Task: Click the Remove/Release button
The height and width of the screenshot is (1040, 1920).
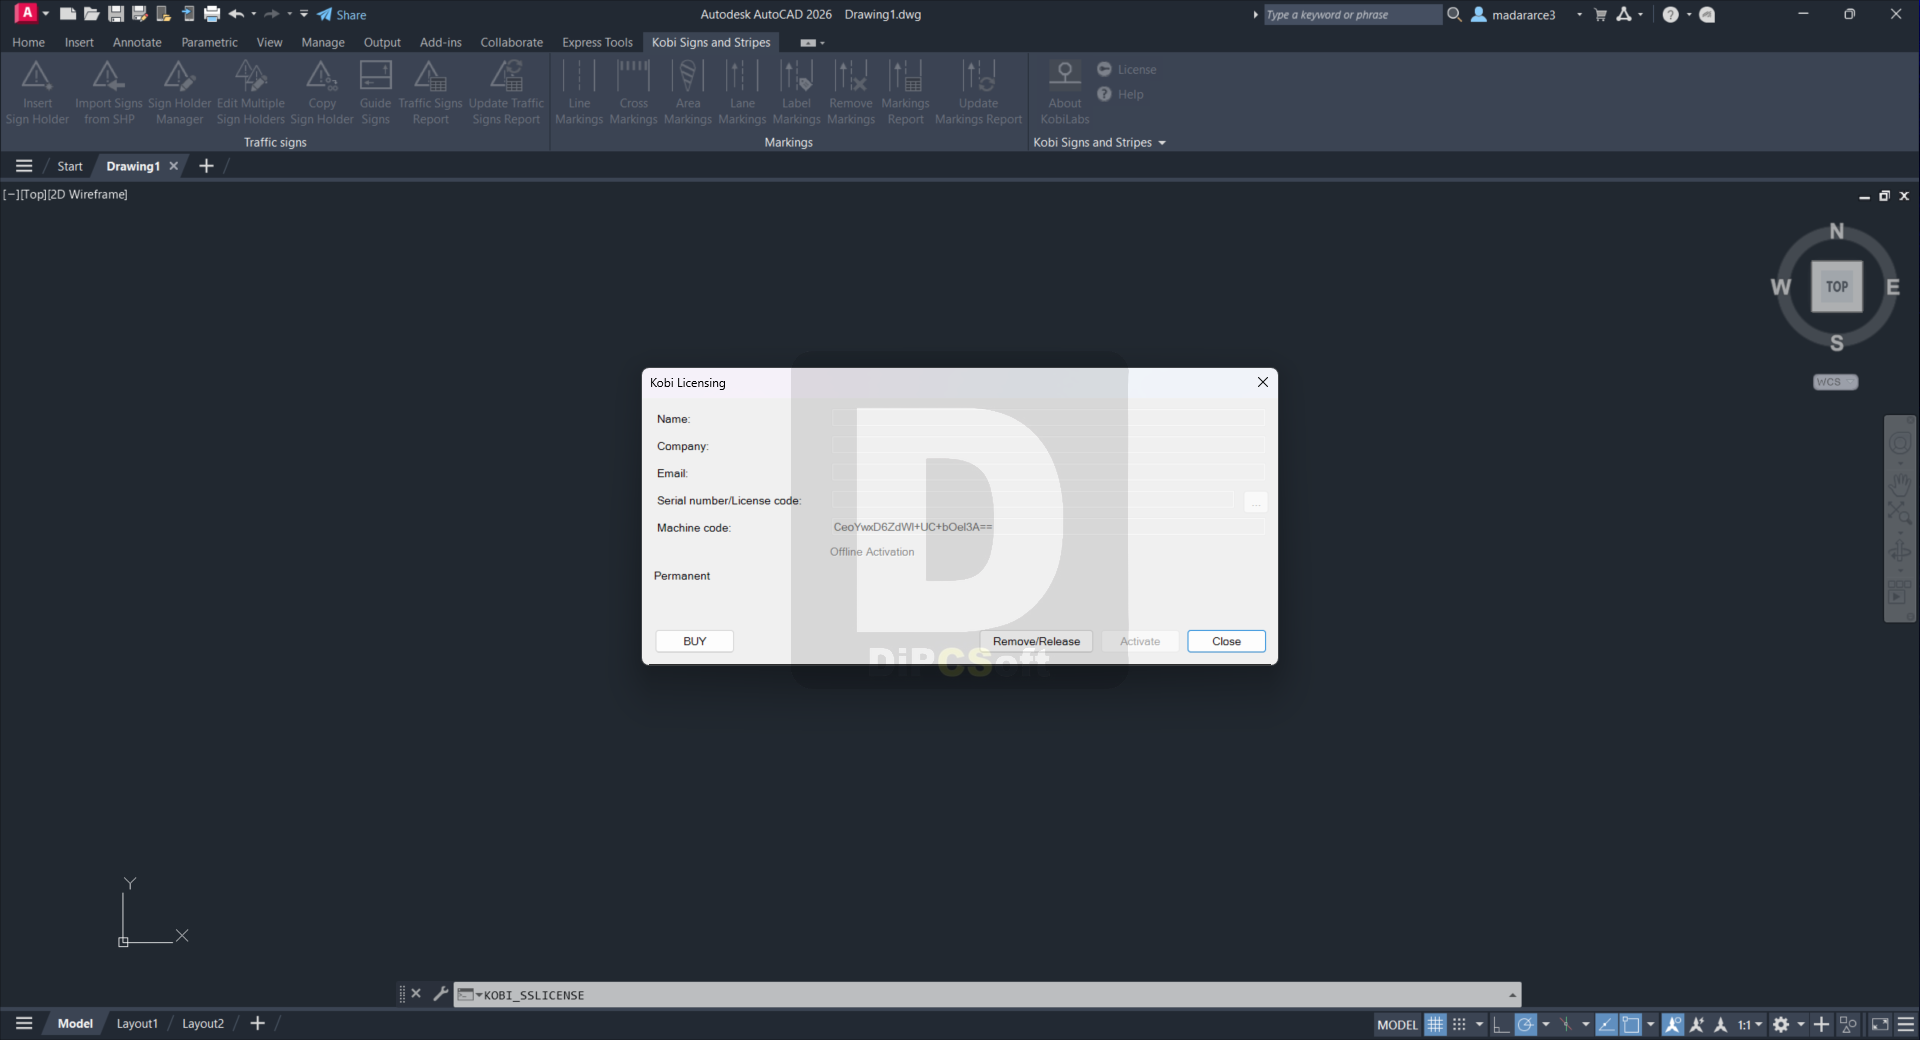Action: pos(1036,641)
